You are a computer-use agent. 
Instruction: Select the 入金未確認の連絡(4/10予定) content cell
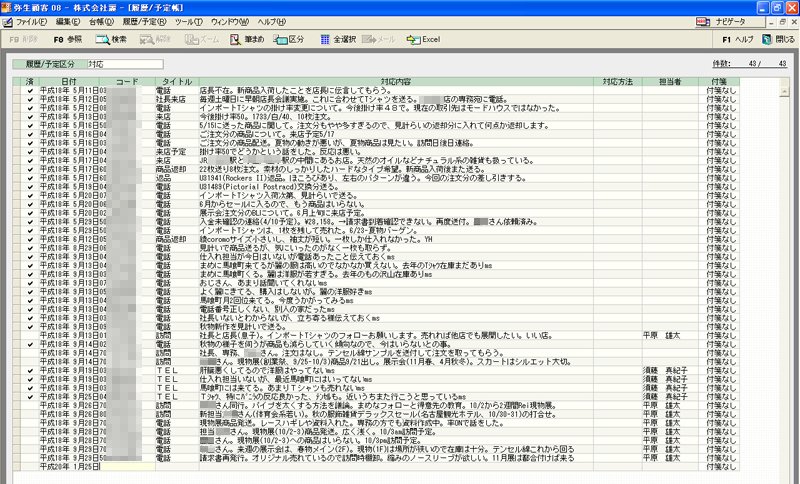pos(396,222)
